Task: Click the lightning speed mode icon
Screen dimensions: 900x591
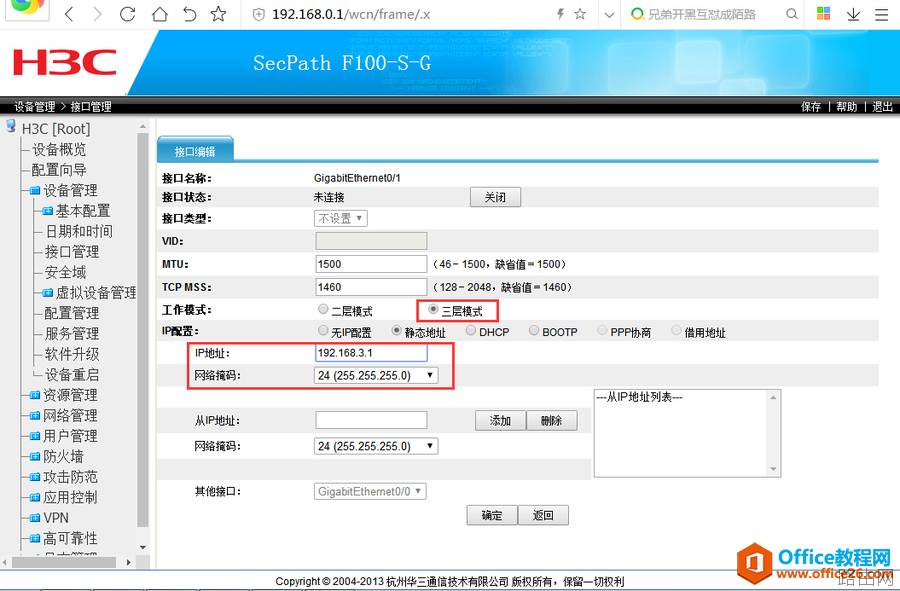Action: pyautogui.click(x=560, y=14)
